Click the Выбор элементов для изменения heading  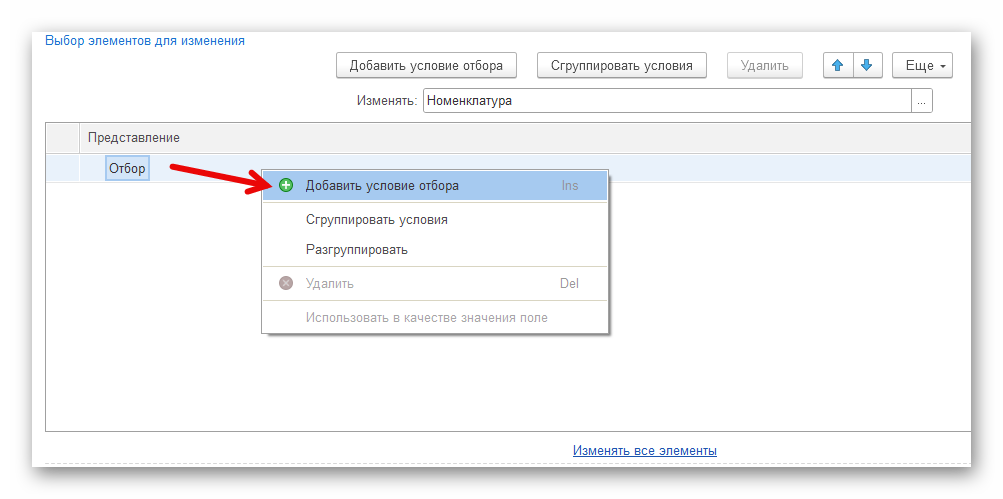[145, 41]
